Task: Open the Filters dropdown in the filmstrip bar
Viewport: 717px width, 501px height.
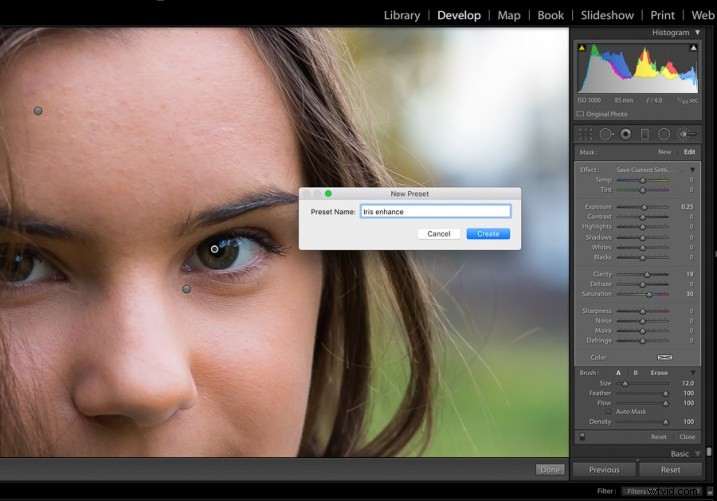Action: [661, 491]
